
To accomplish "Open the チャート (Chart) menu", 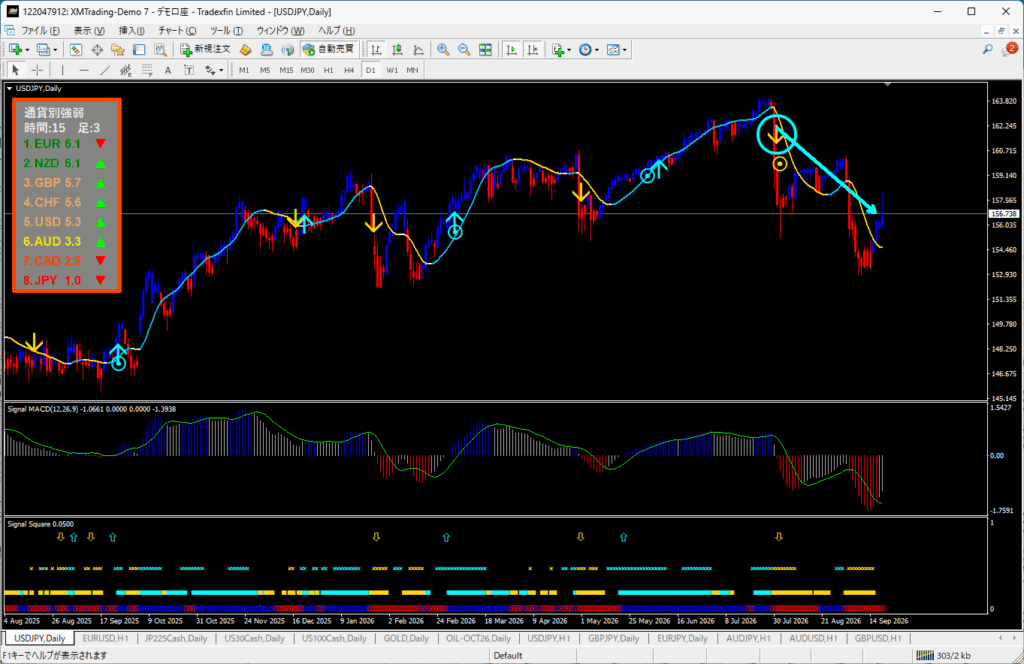I will click(x=177, y=31).
